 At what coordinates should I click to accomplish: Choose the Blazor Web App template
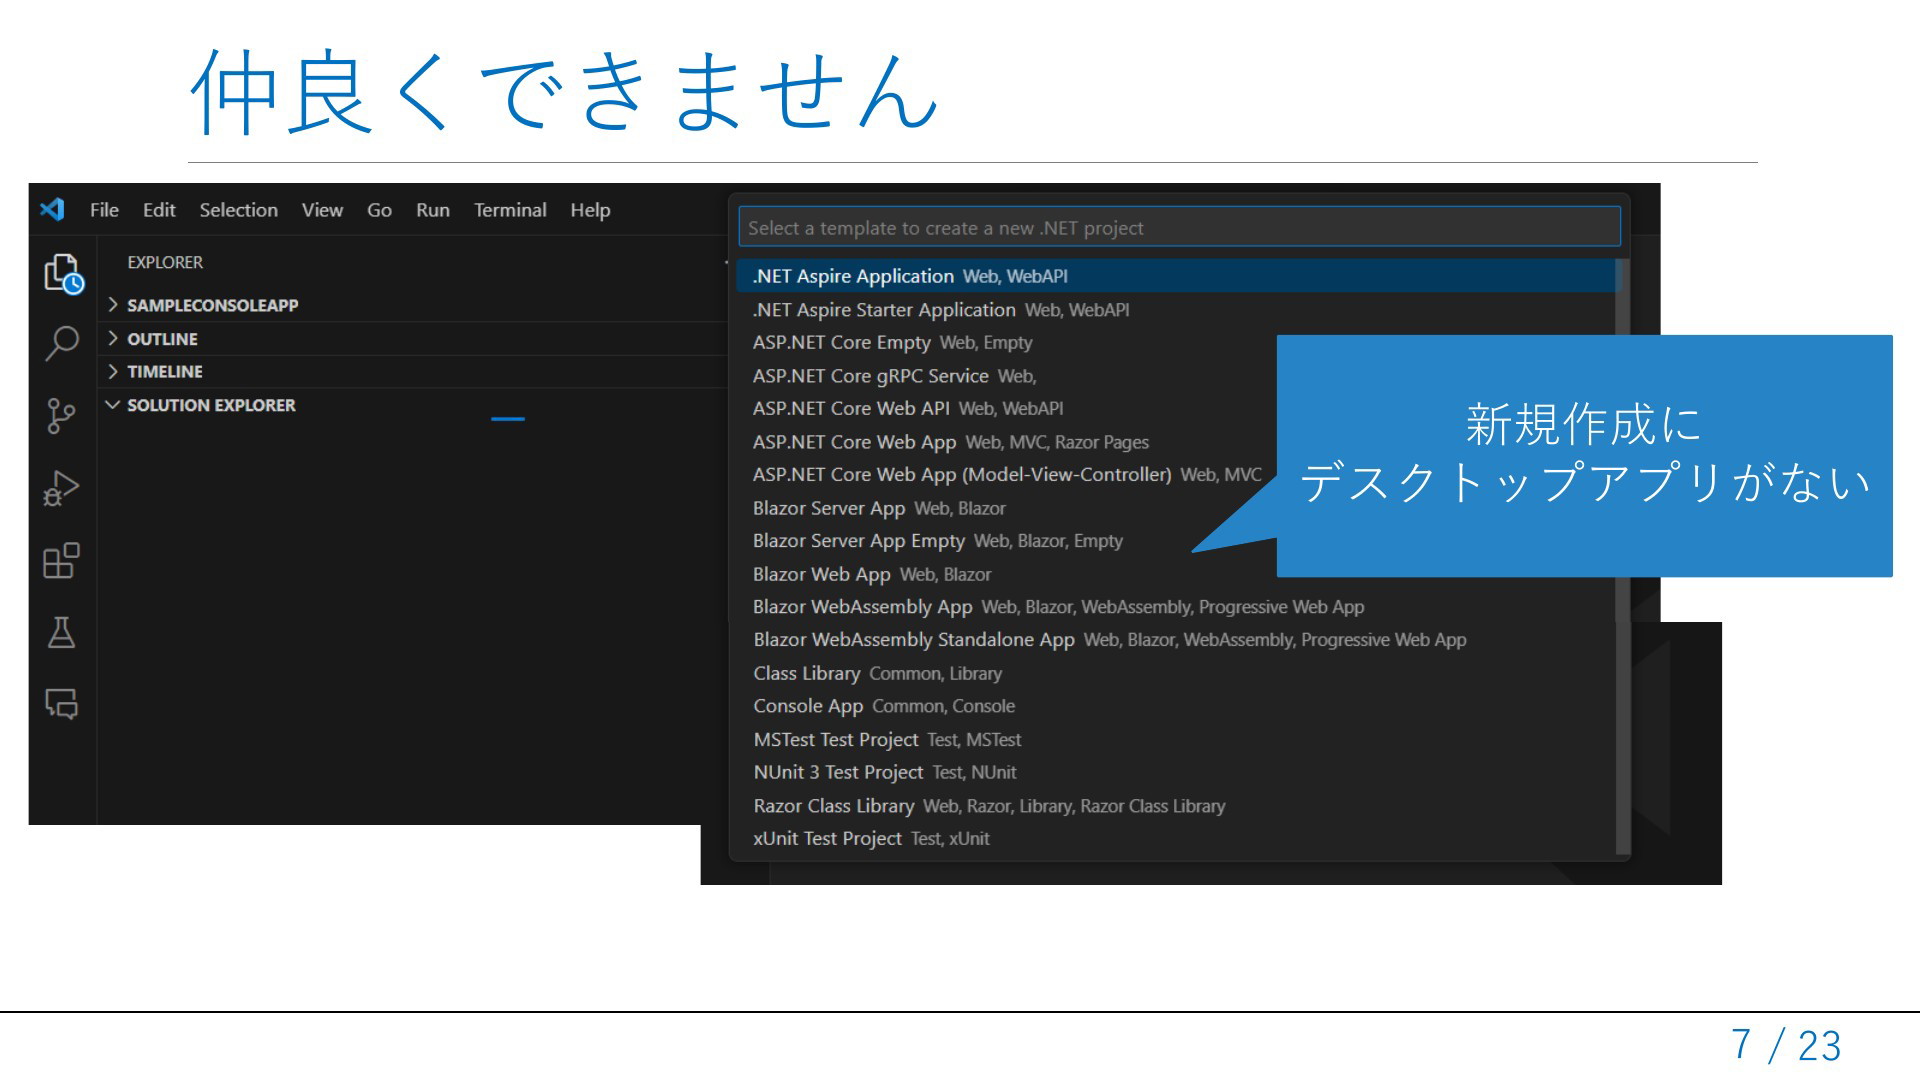pos(821,574)
